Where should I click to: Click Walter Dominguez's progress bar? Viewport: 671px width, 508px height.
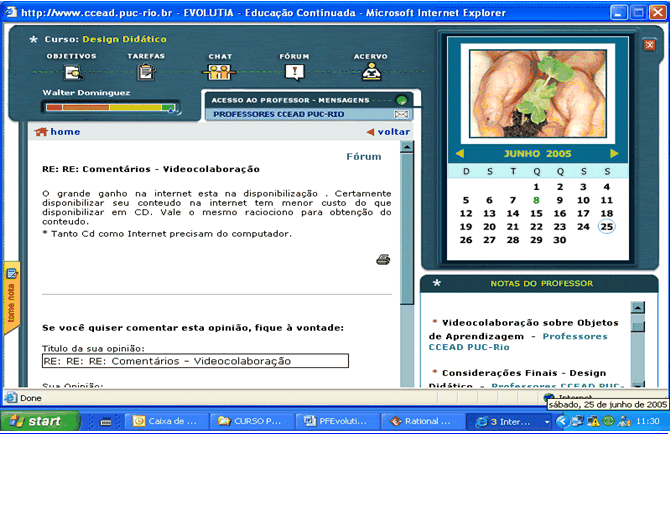point(110,107)
